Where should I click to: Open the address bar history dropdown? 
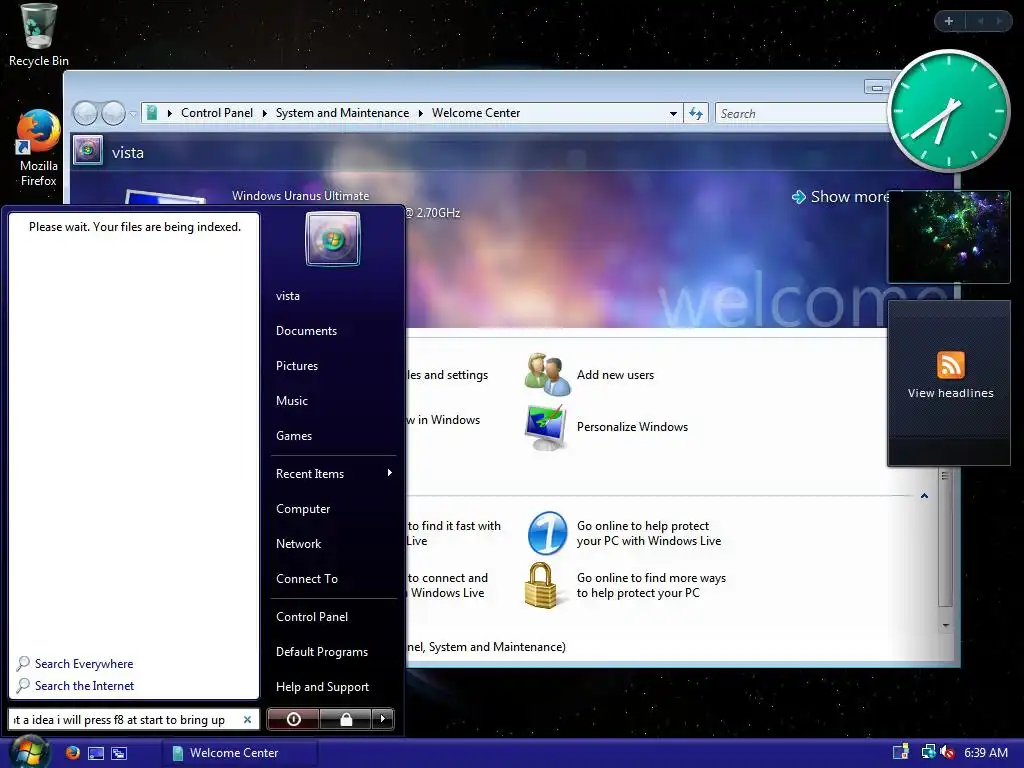(x=673, y=114)
